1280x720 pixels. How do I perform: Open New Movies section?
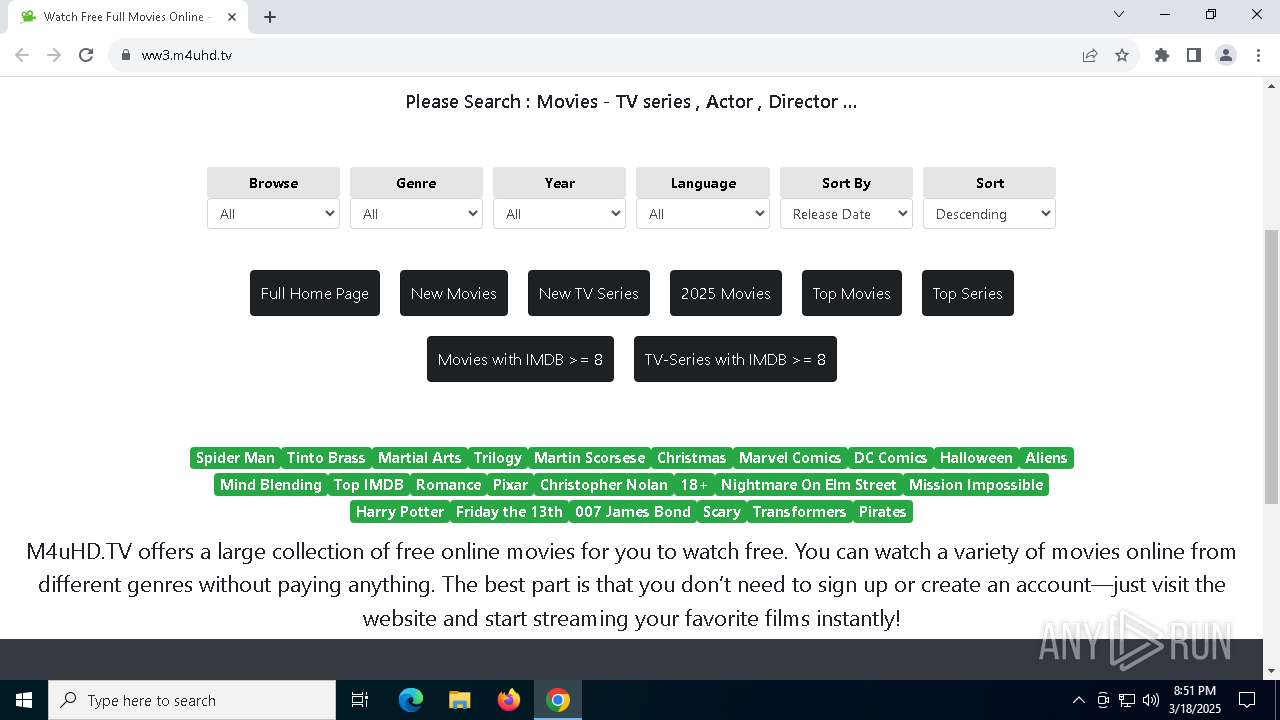point(454,293)
